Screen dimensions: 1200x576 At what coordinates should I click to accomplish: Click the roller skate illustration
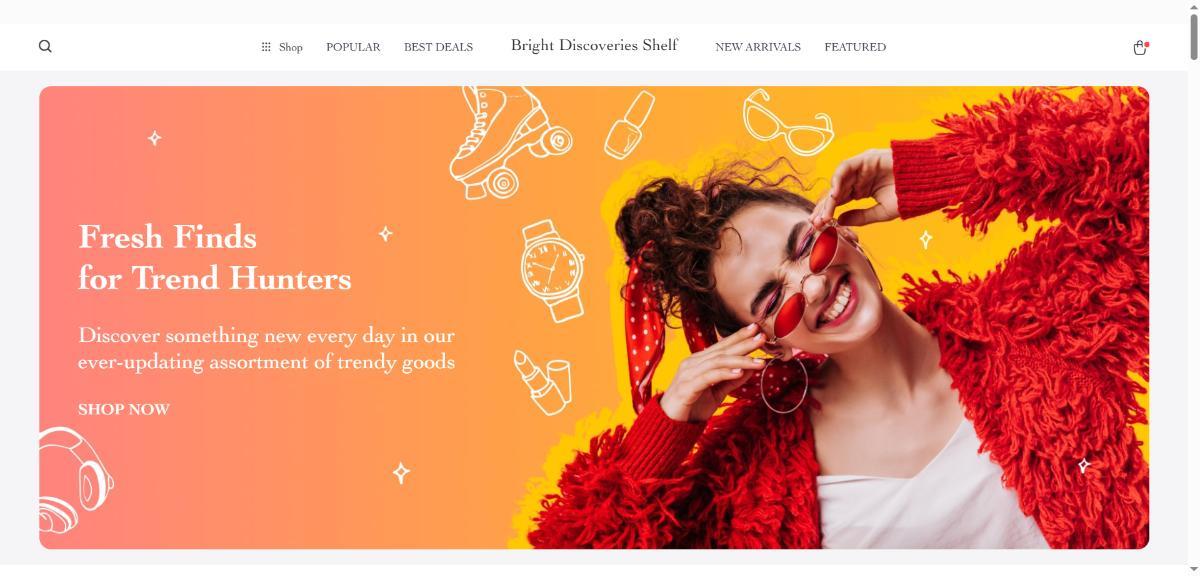coord(509,141)
